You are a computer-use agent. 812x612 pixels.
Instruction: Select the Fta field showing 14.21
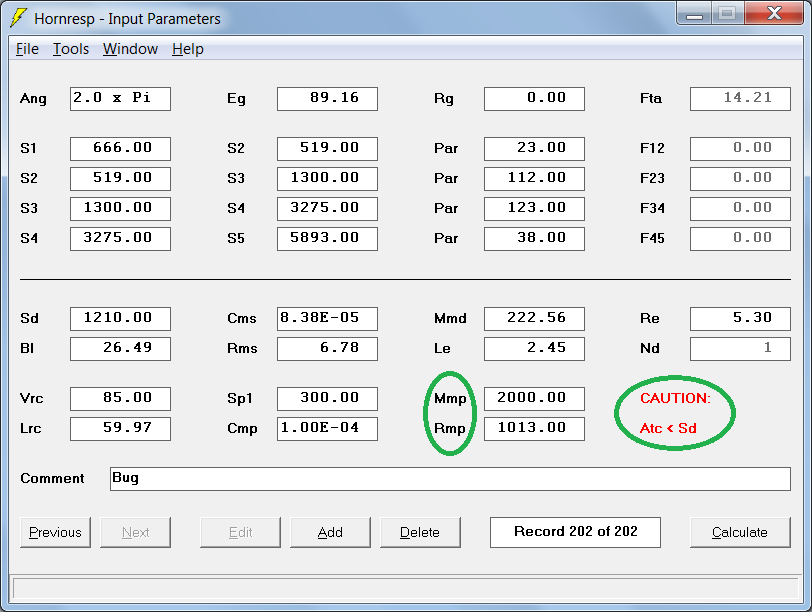pos(740,99)
